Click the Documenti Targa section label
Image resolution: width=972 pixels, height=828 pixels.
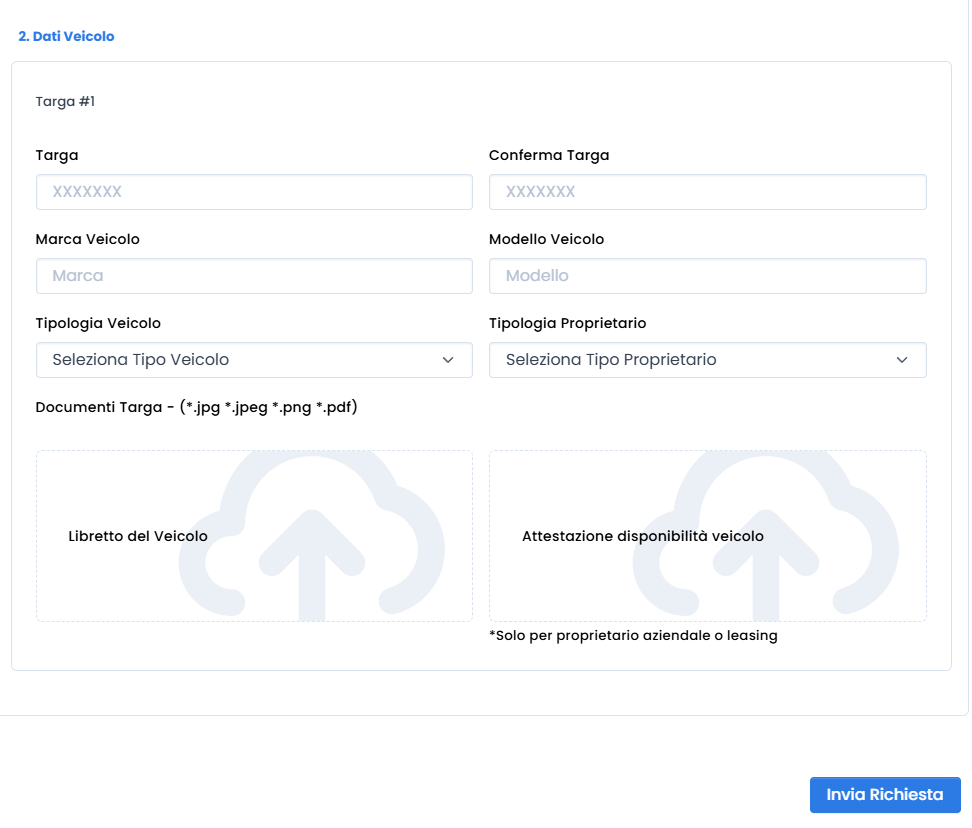point(196,407)
